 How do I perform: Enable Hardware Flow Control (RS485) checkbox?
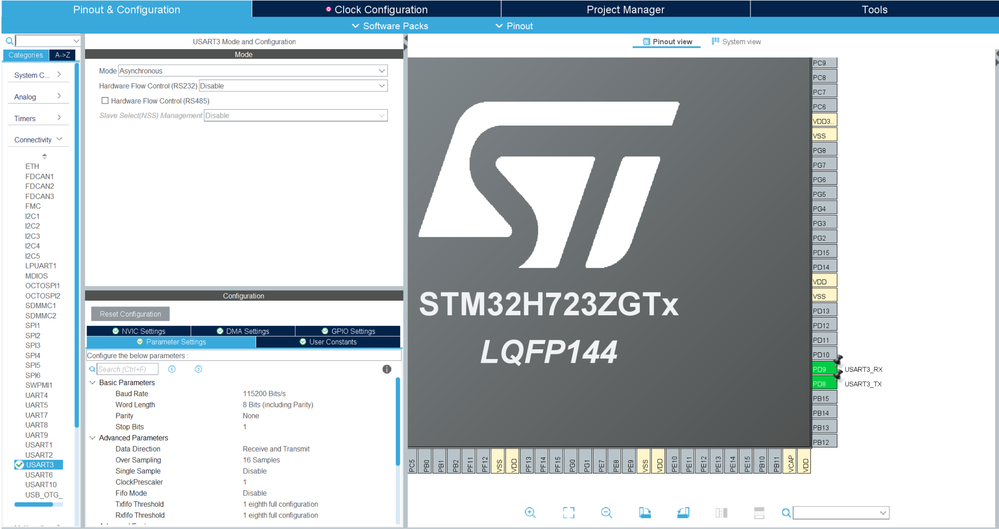coord(105,101)
